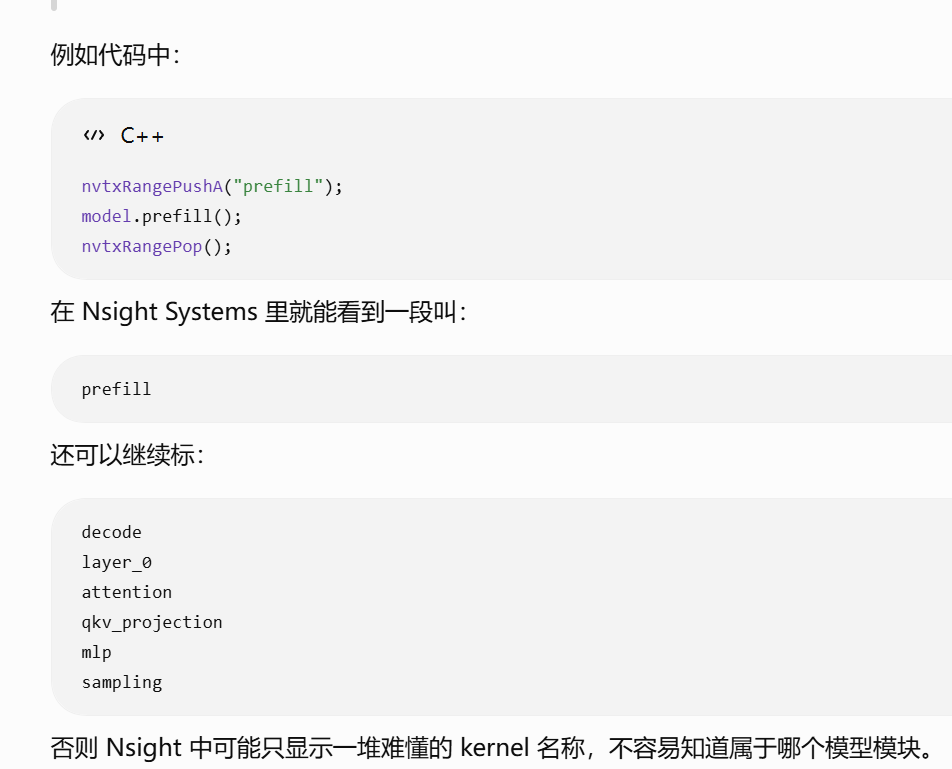The height and width of the screenshot is (769, 952).
Task: Click the gray quote bar in the top corner
Action: pos(53,5)
